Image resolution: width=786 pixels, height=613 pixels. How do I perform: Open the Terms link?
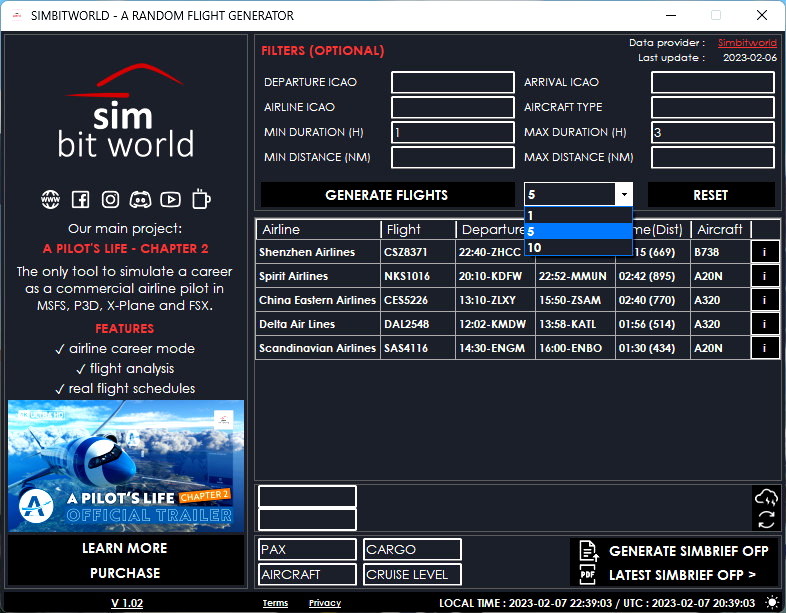tap(275, 603)
